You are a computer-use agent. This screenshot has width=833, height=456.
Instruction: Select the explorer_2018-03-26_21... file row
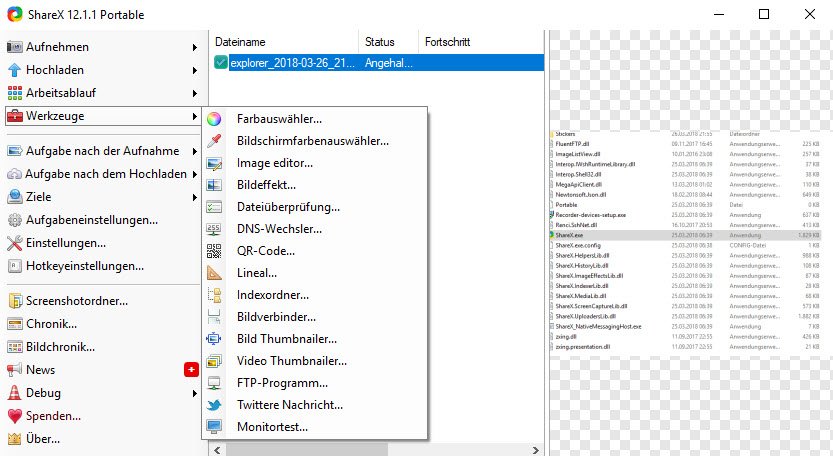click(x=377, y=63)
